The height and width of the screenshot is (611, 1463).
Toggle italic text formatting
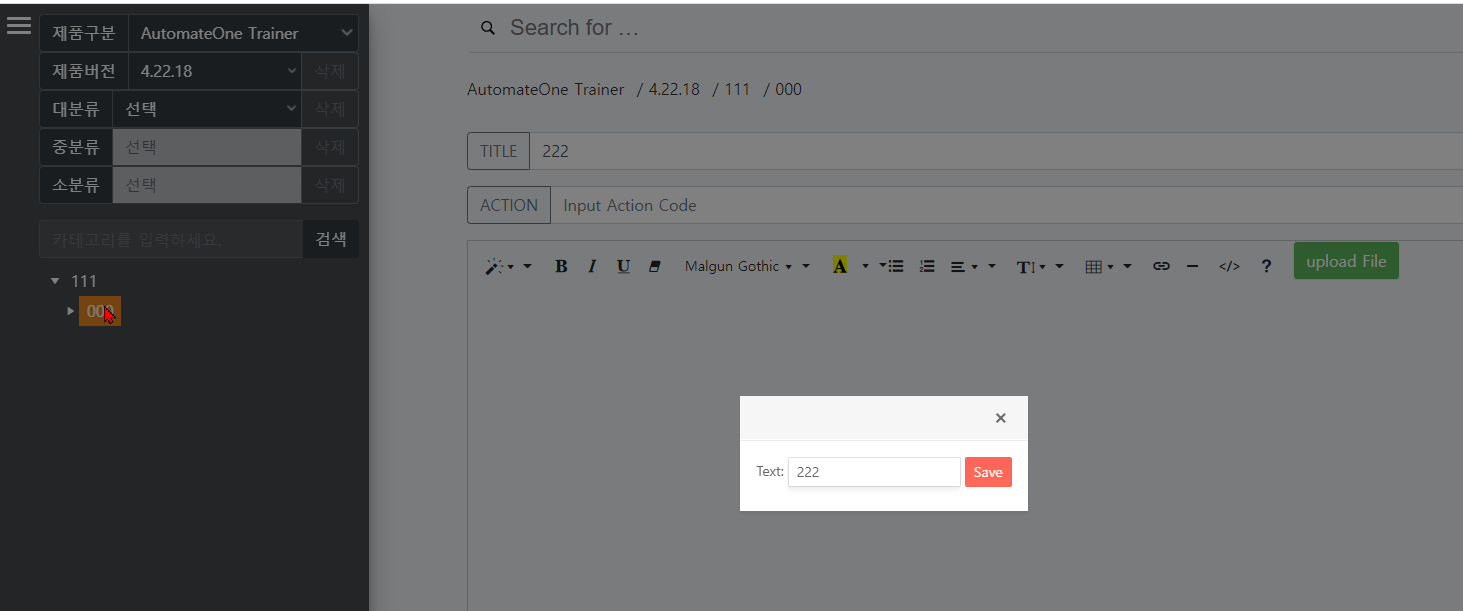point(592,266)
